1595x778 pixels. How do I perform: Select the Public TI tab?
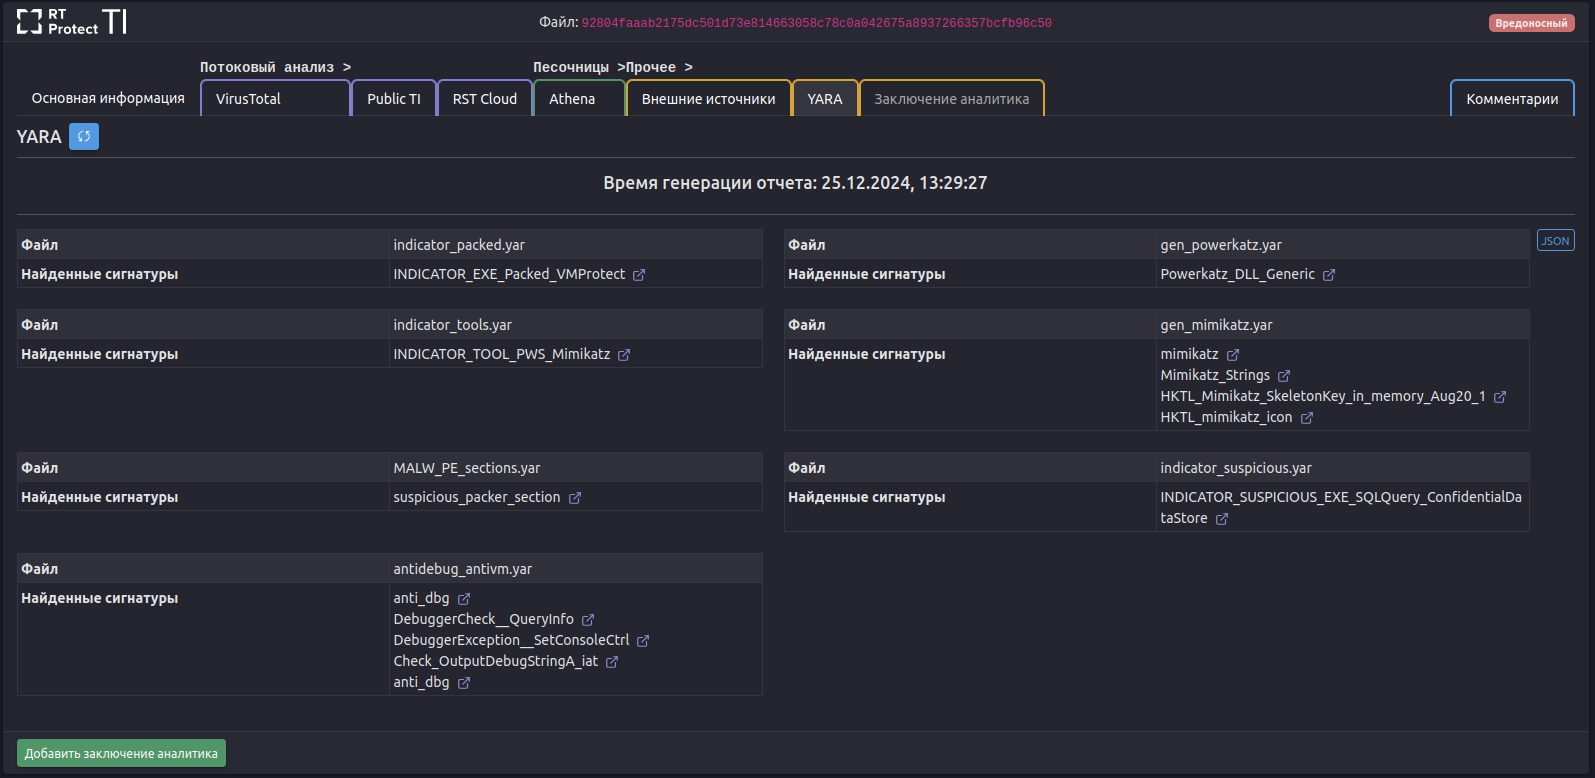point(394,99)
